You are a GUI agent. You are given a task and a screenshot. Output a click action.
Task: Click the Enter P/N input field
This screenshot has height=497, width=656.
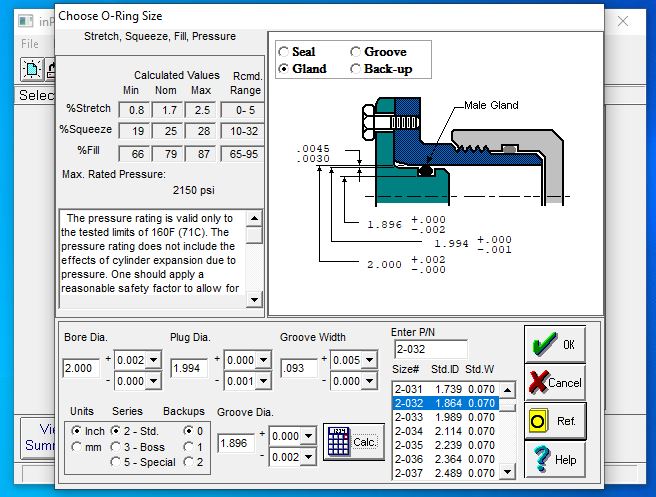(x=430, y=349)
